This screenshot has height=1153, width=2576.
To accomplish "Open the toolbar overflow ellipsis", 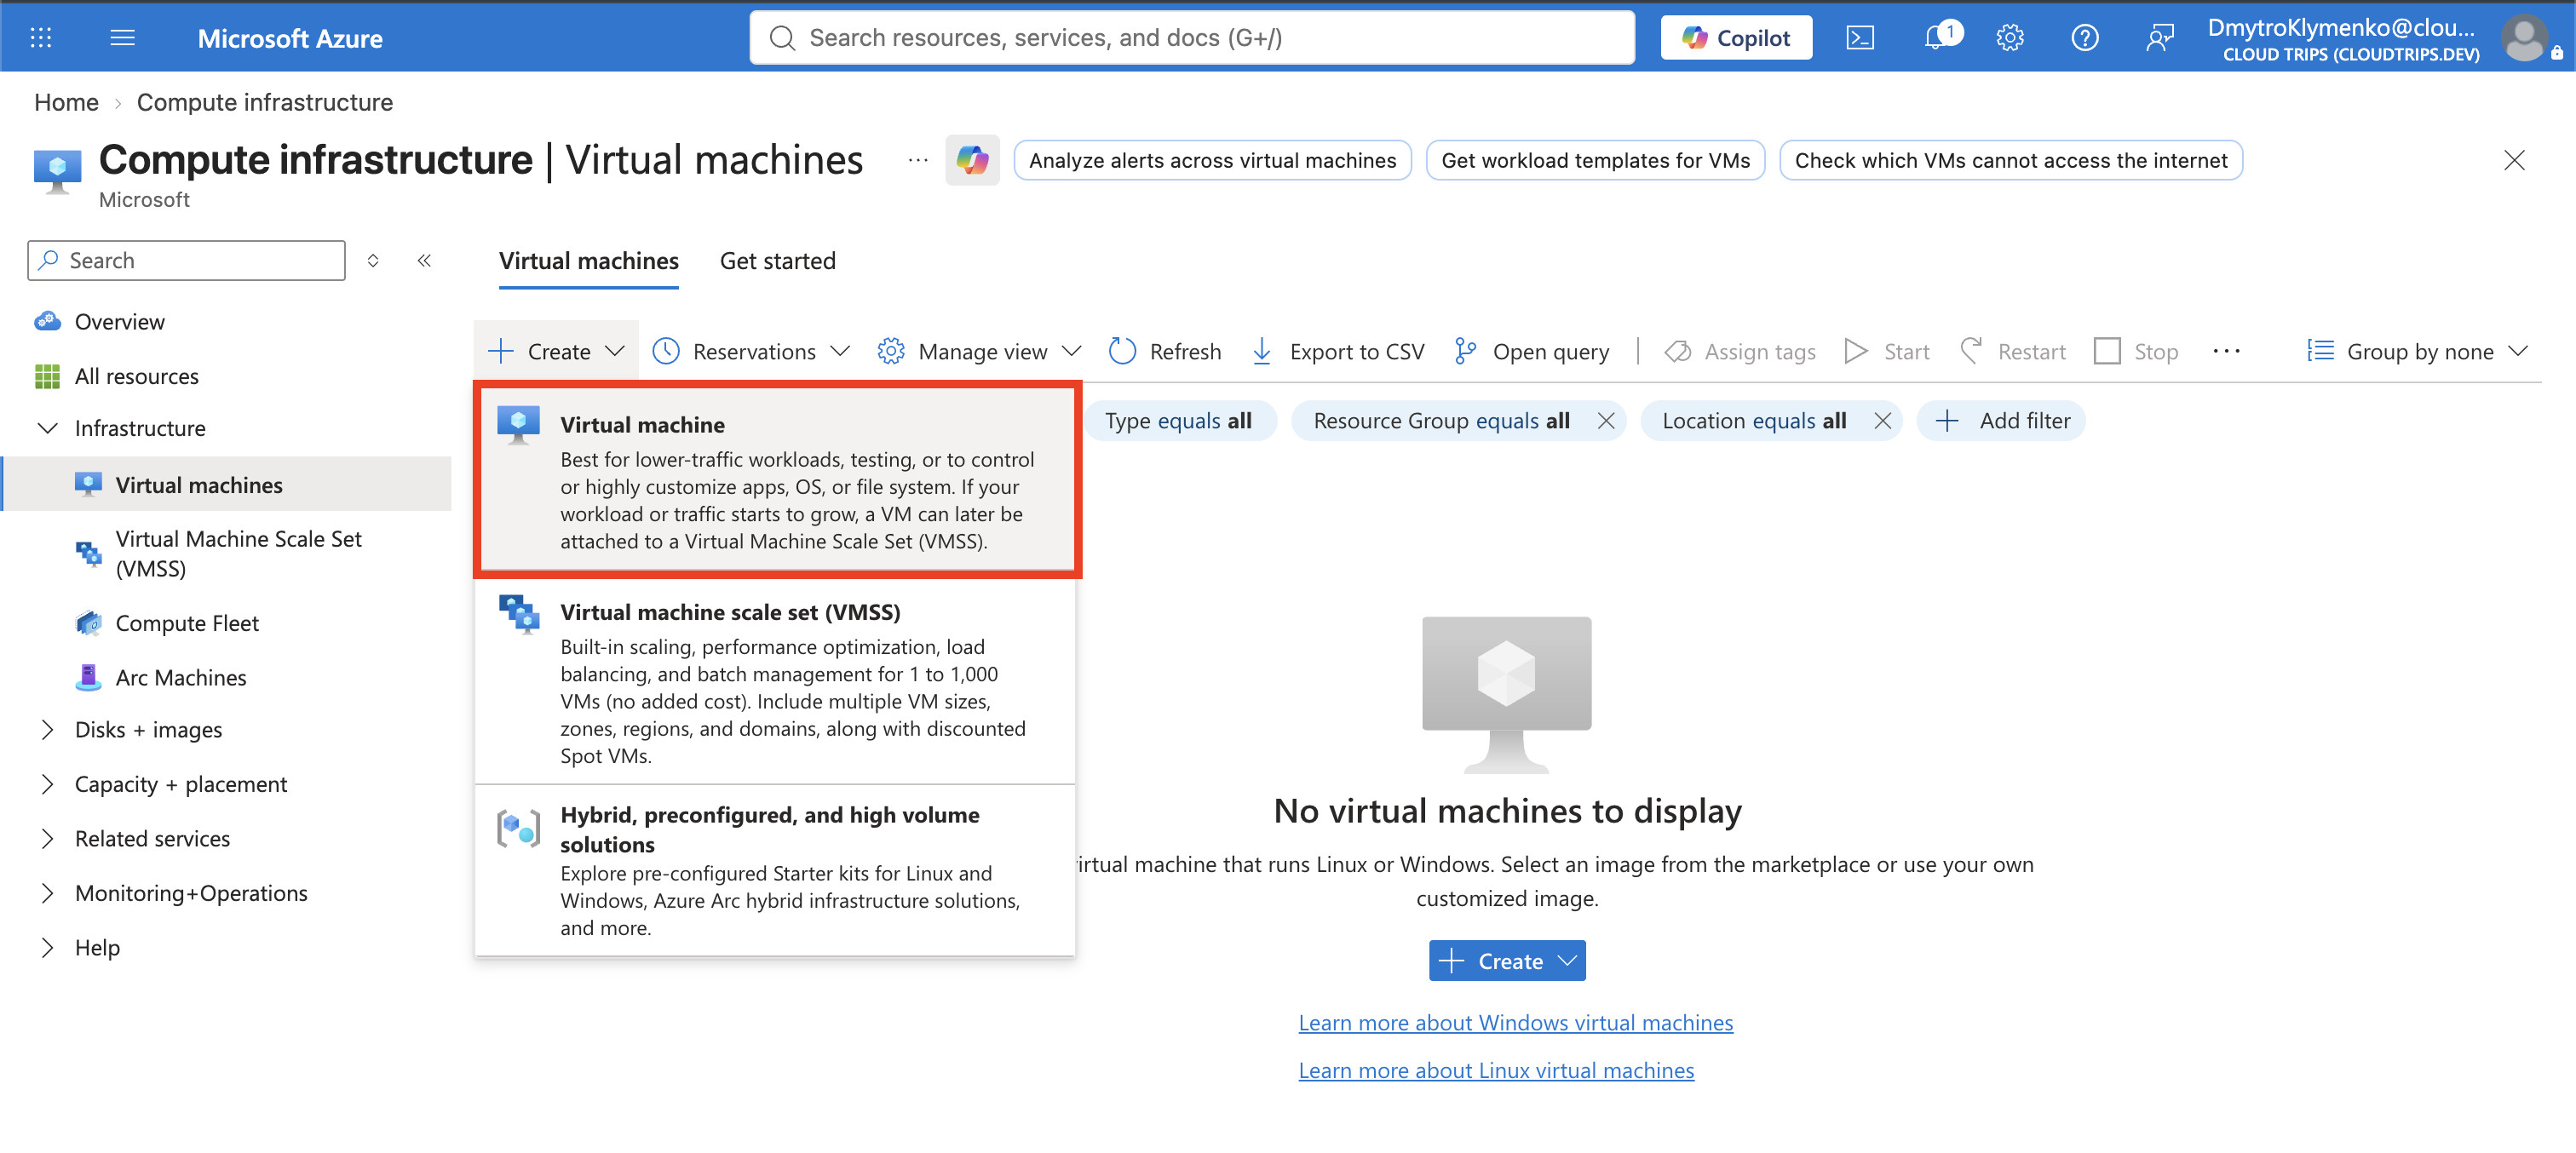I will coord(2226,352).
